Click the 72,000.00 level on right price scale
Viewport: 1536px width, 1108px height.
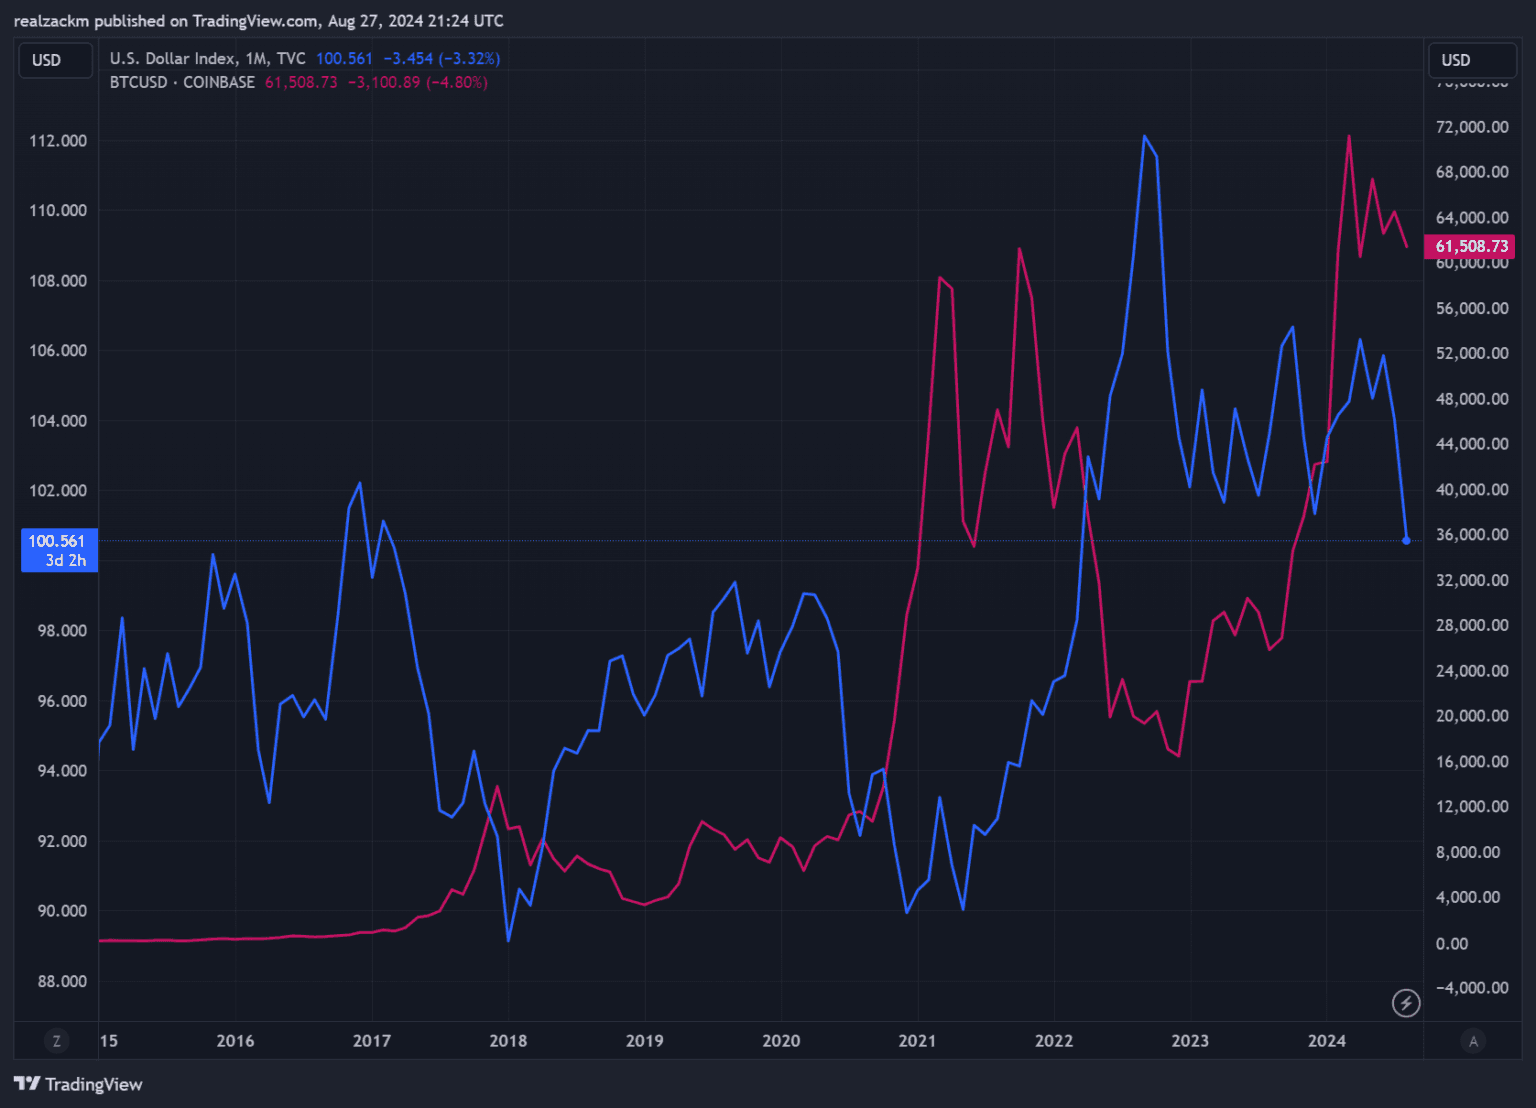point(1471,127)
